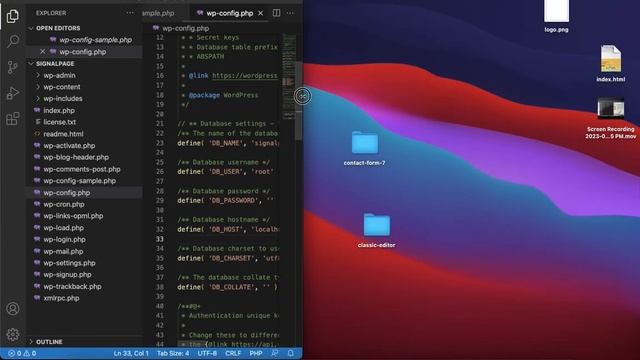
Task: Open Explorer panel ellipsis menu
Action: coord(130,13)
